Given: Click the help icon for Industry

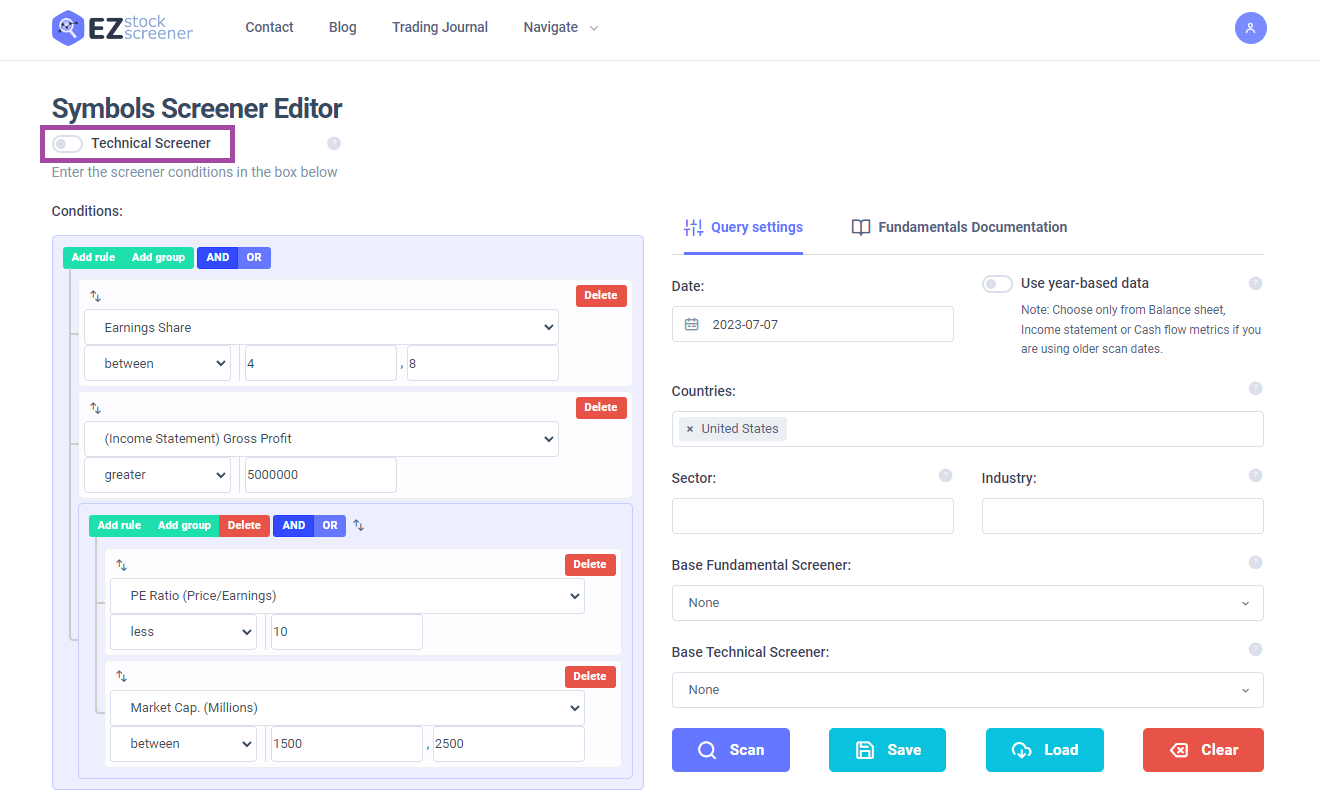Looking at the screenshot, I should click(1256, 475).
